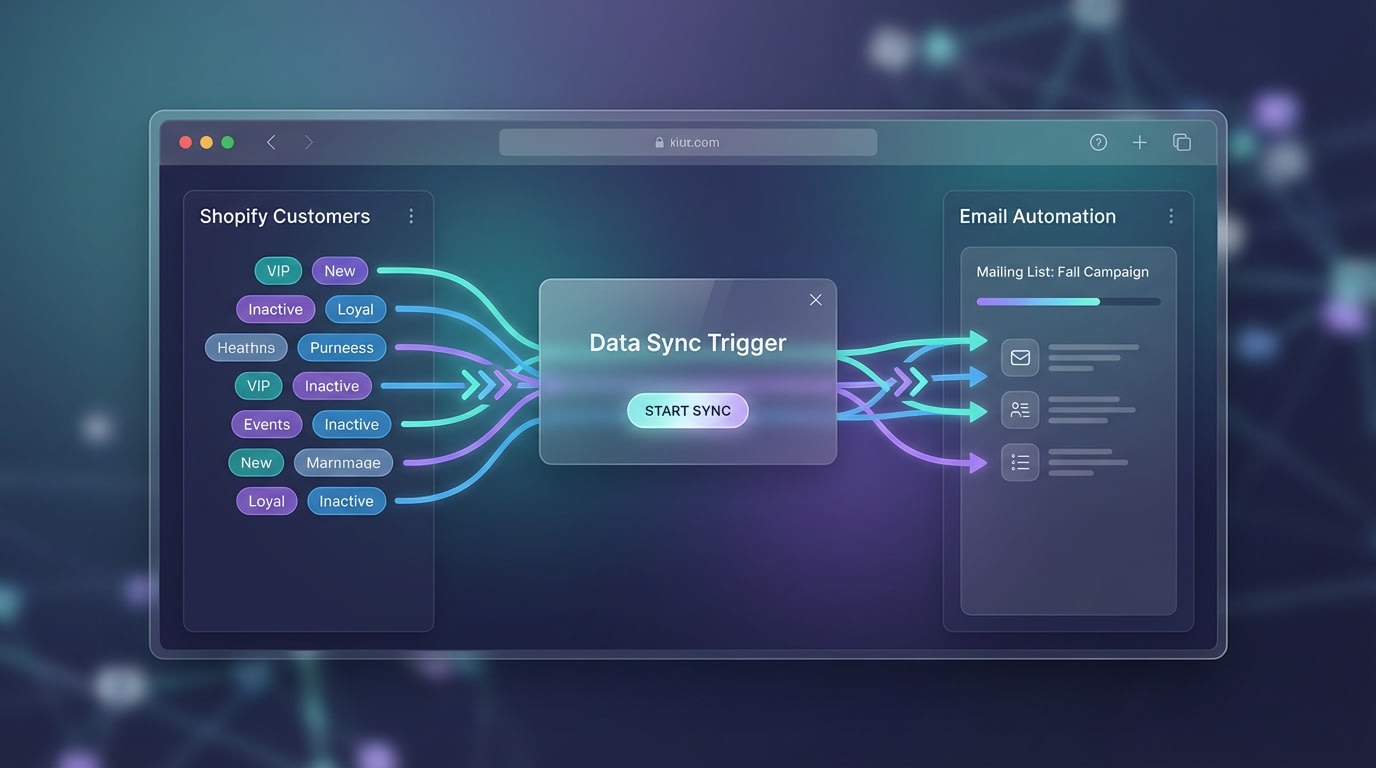The width and height of the screenshot is (1376, 768).
Task: Toggle the Loyal tag next to Inactive
Action: [x=355, y=309]
